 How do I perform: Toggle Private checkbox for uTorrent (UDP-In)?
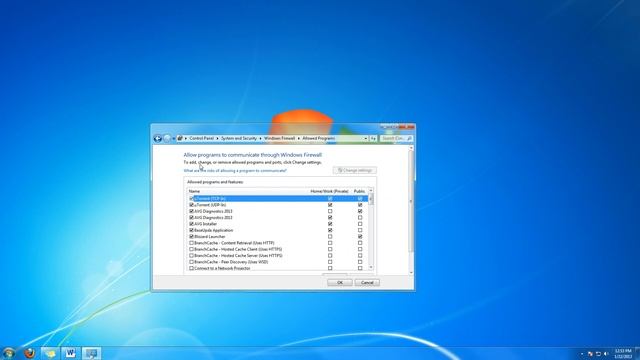tap(330, 205)
